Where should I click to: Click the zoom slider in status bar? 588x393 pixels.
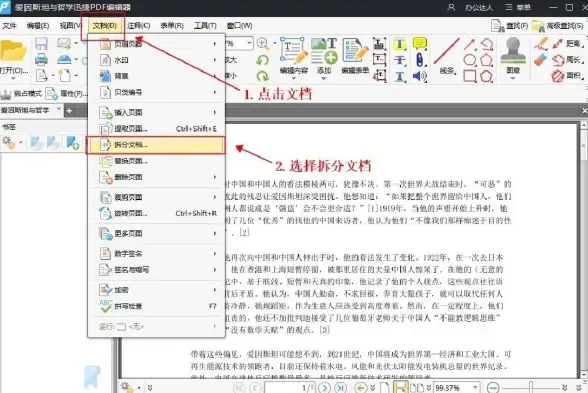tap(531, 387)
